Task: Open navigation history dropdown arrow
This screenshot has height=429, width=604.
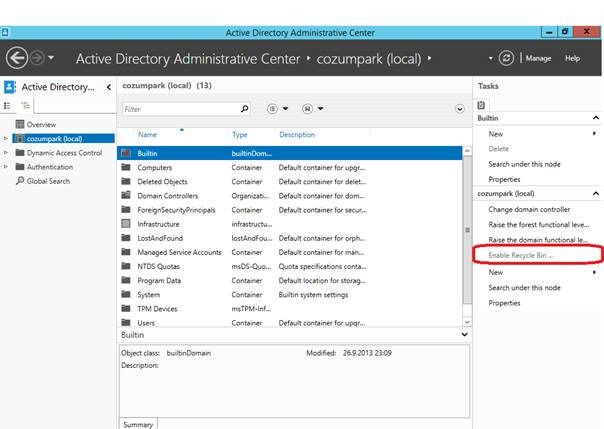Action: click(x=51, y=58)
